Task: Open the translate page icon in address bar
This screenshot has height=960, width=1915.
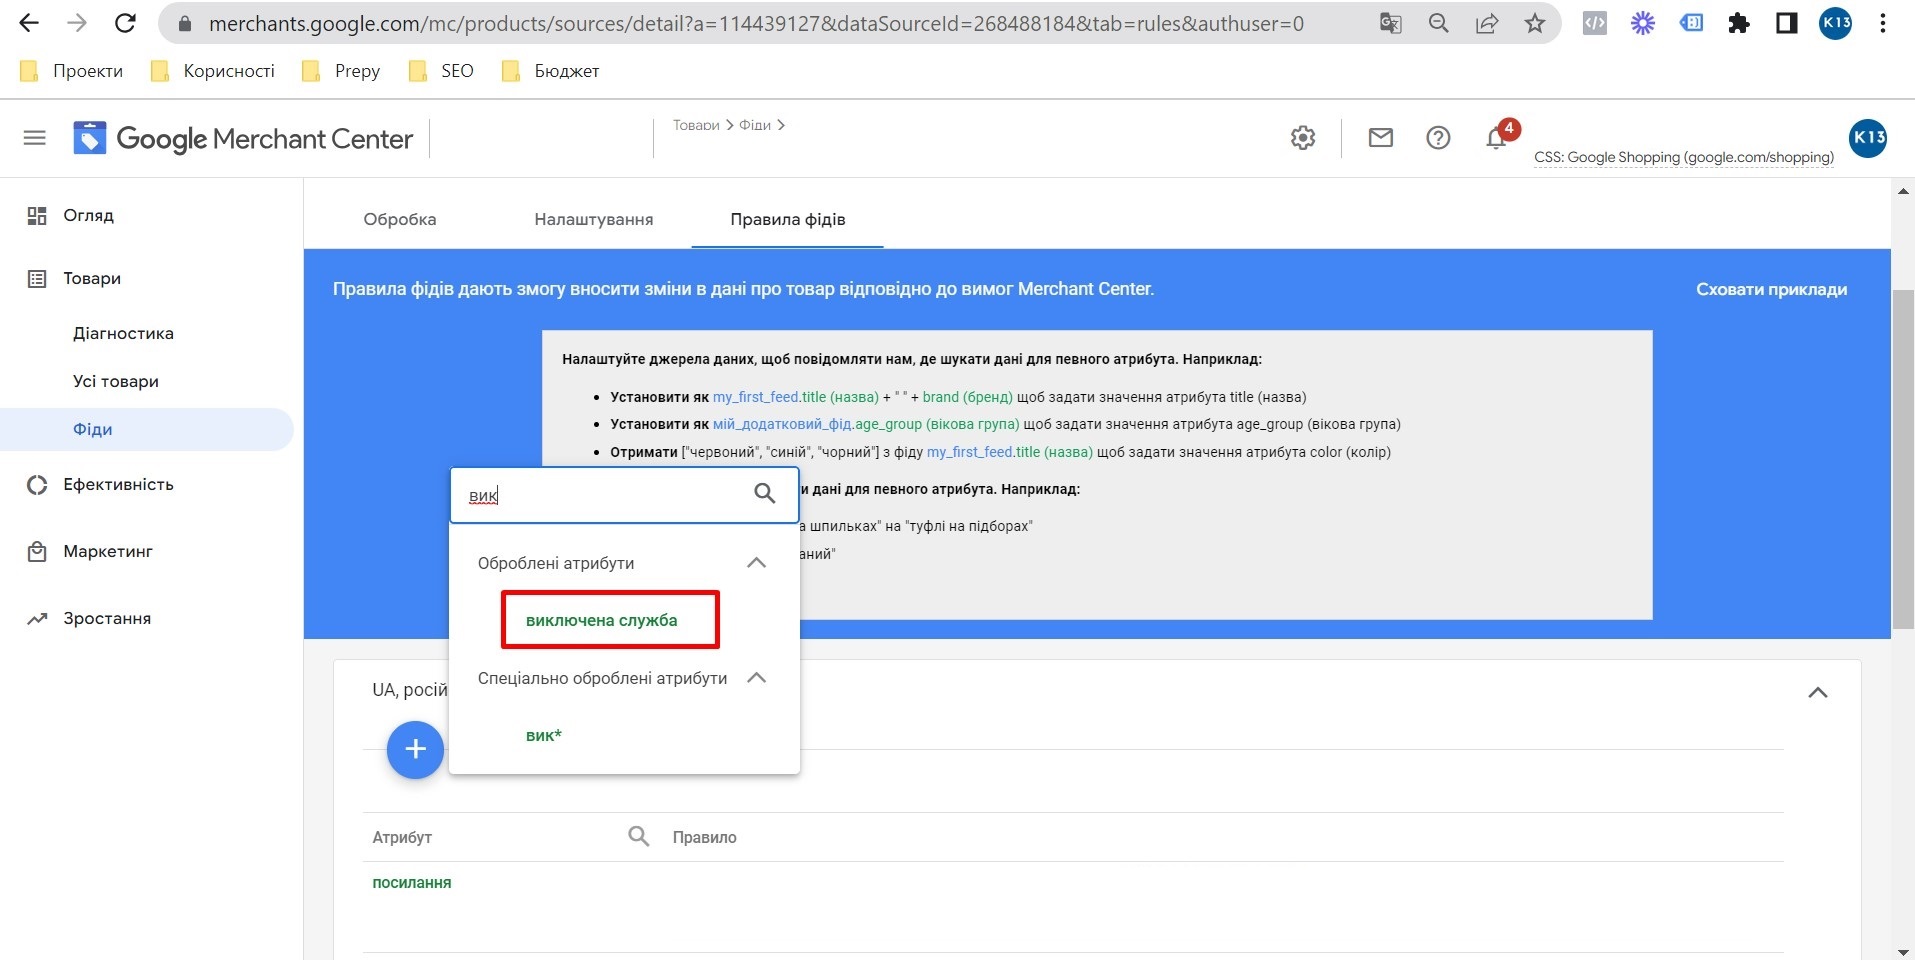Action: click(1391, 23)
